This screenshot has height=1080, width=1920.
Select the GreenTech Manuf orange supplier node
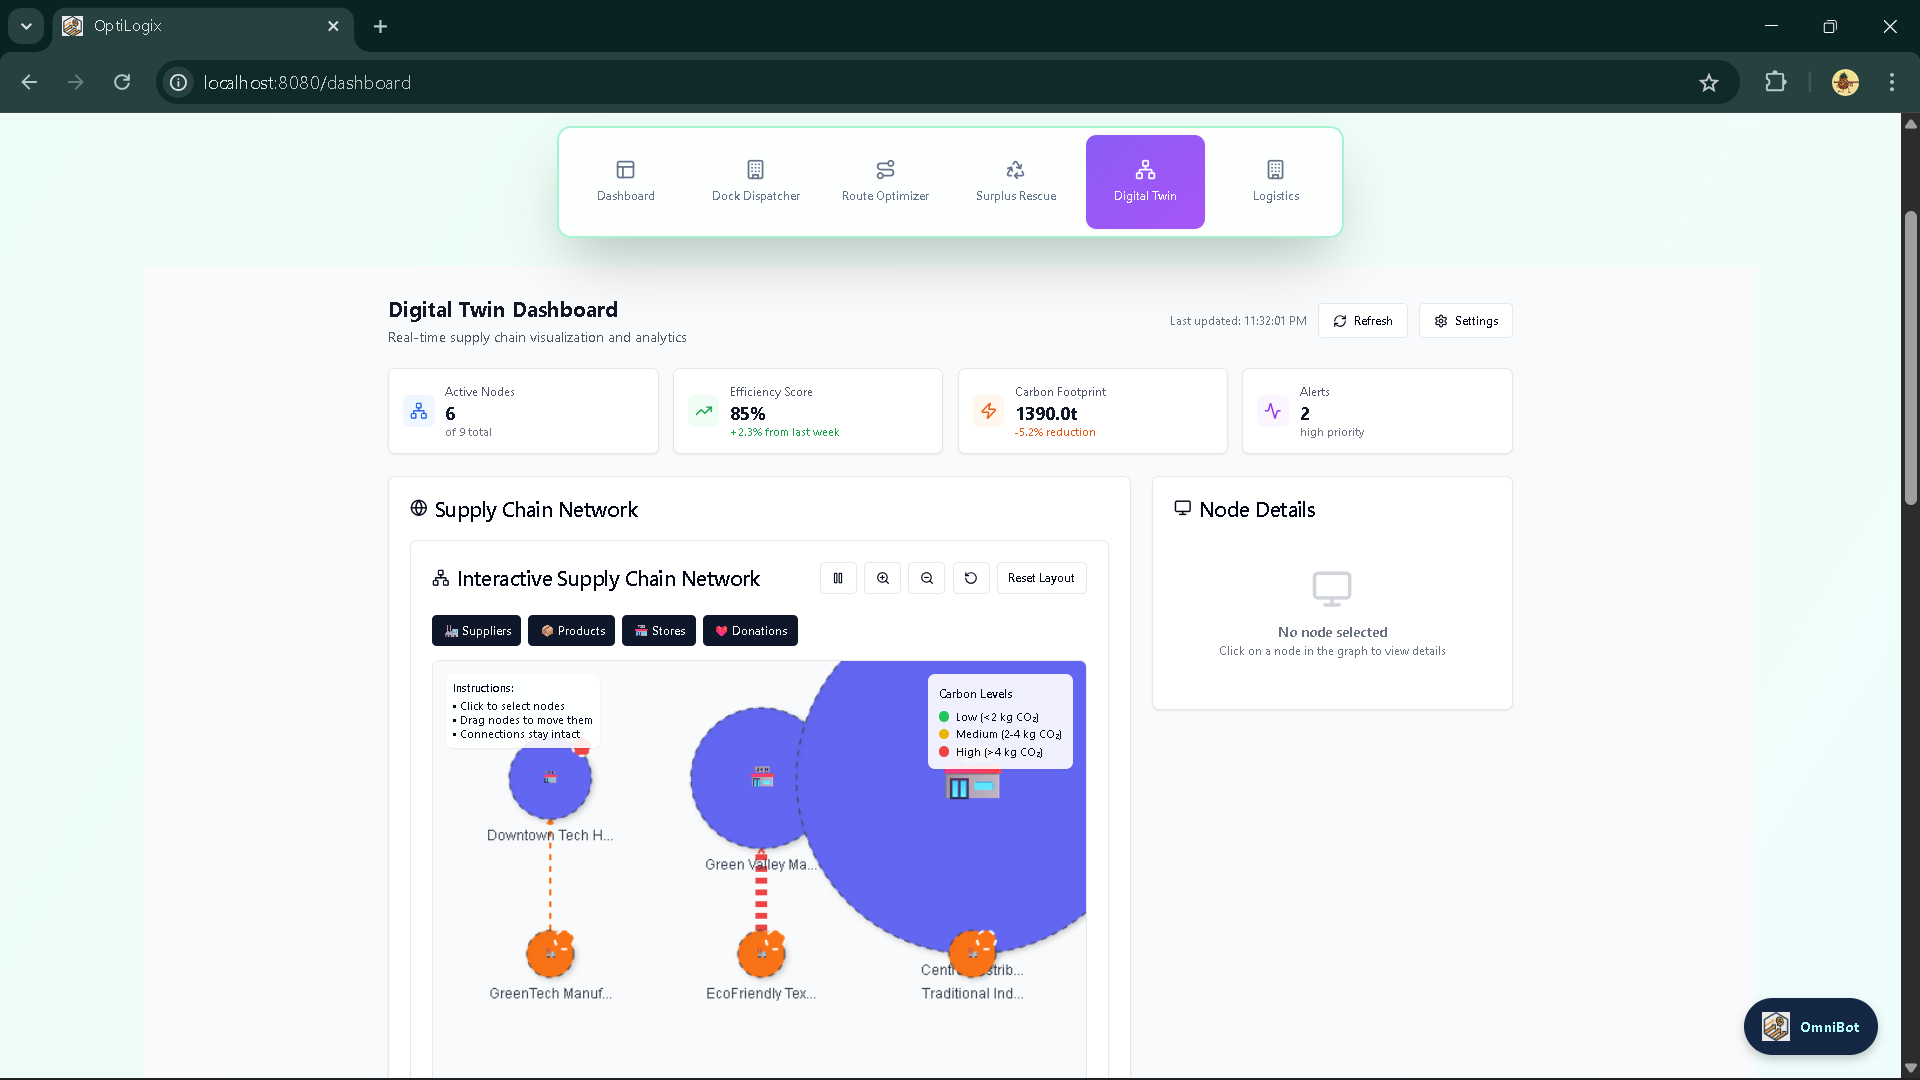(549, 954)
